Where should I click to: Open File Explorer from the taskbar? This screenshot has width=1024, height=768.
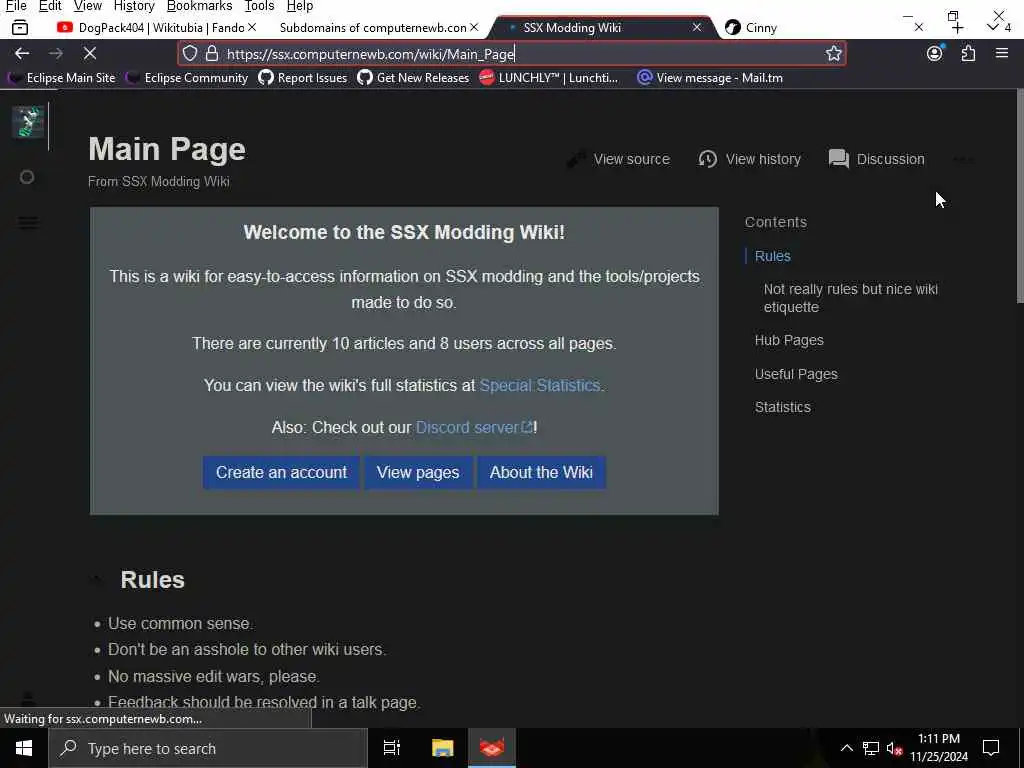click(x=442, y=748)
